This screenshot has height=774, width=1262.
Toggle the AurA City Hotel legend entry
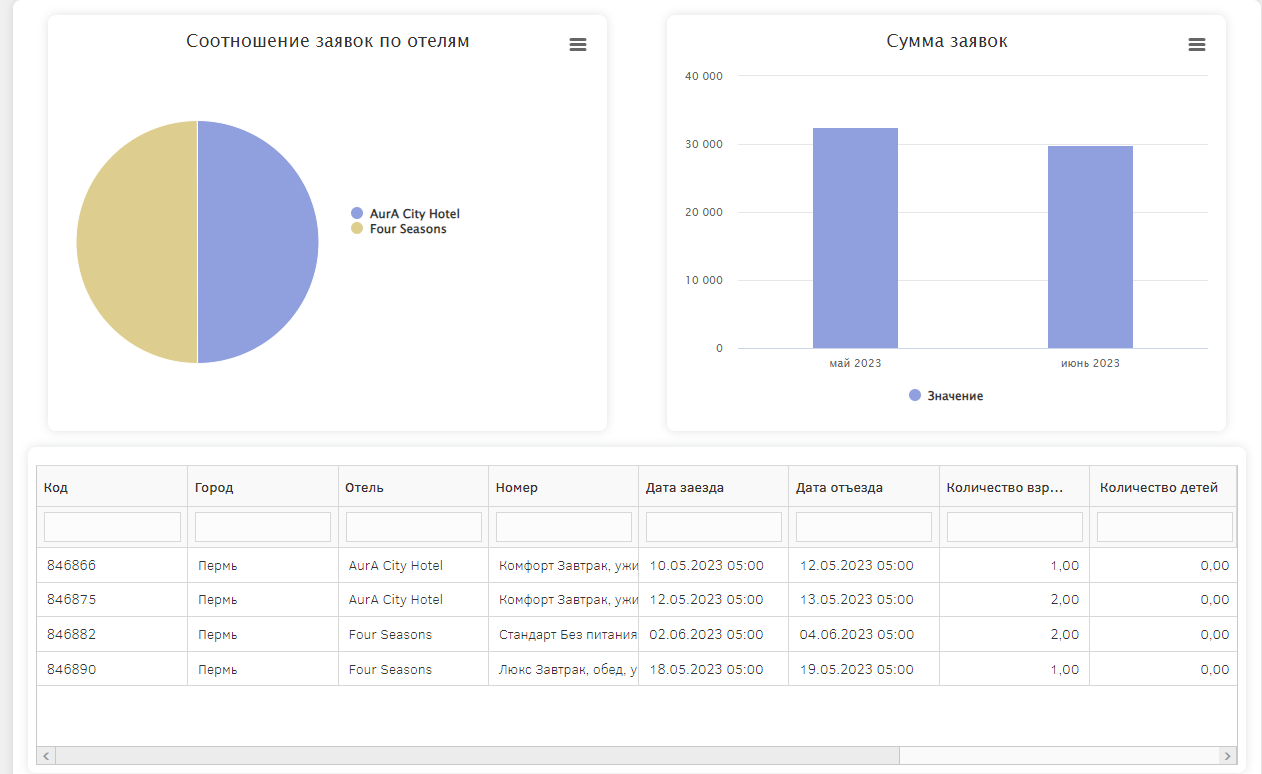click(x=406, y=214)
